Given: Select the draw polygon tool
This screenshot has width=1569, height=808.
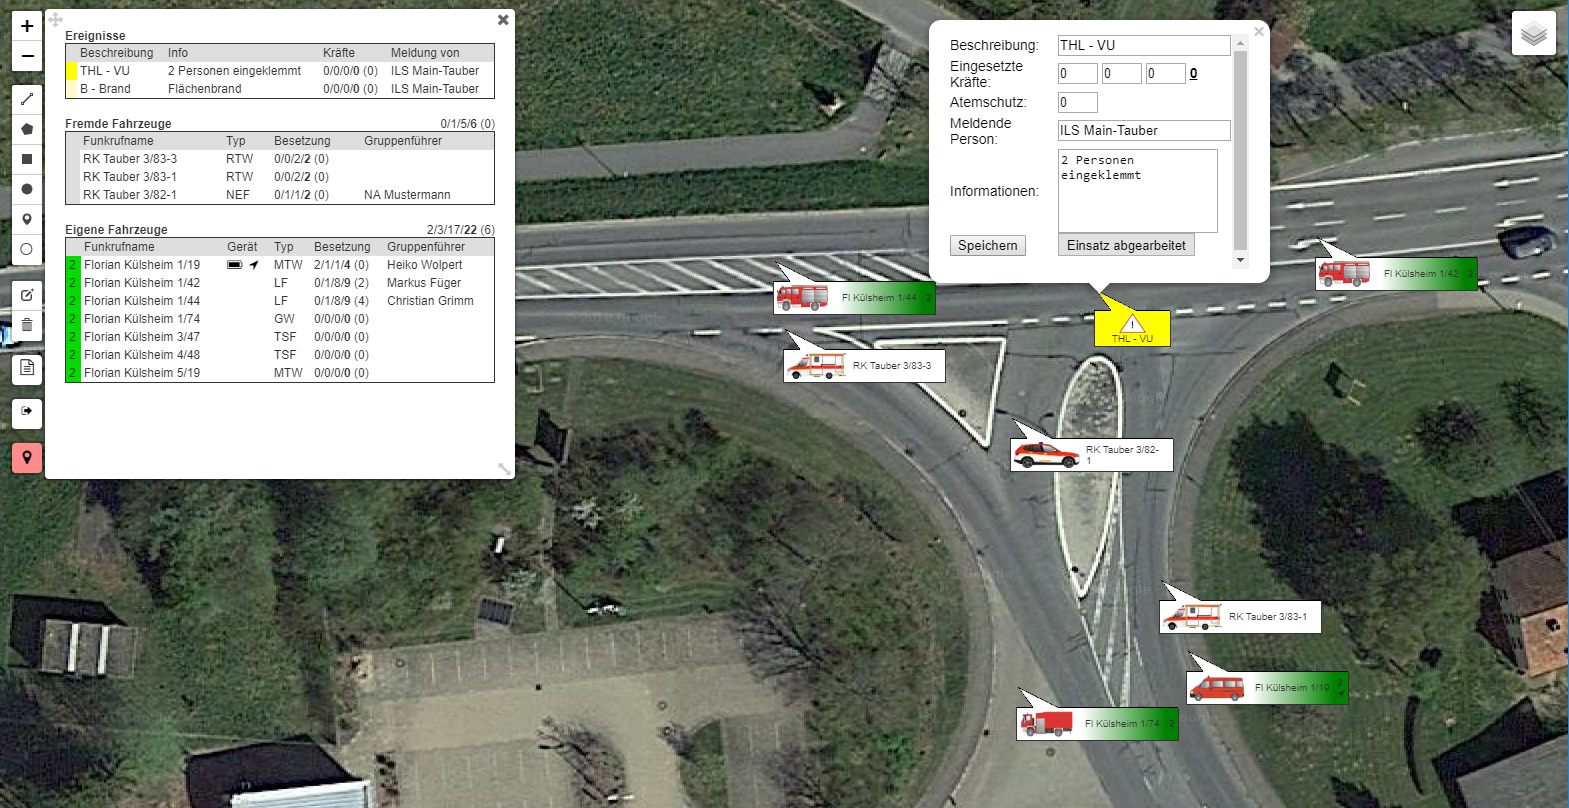Looking at the screenshot, I should click(27, 129).
